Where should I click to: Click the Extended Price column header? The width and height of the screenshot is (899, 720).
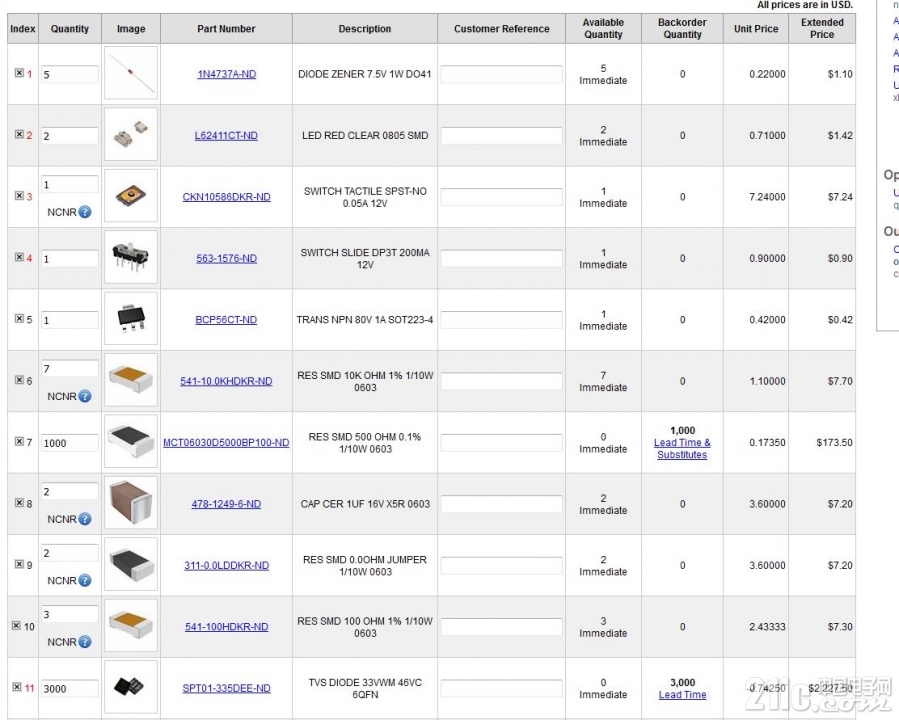click(x=822, y=29)
